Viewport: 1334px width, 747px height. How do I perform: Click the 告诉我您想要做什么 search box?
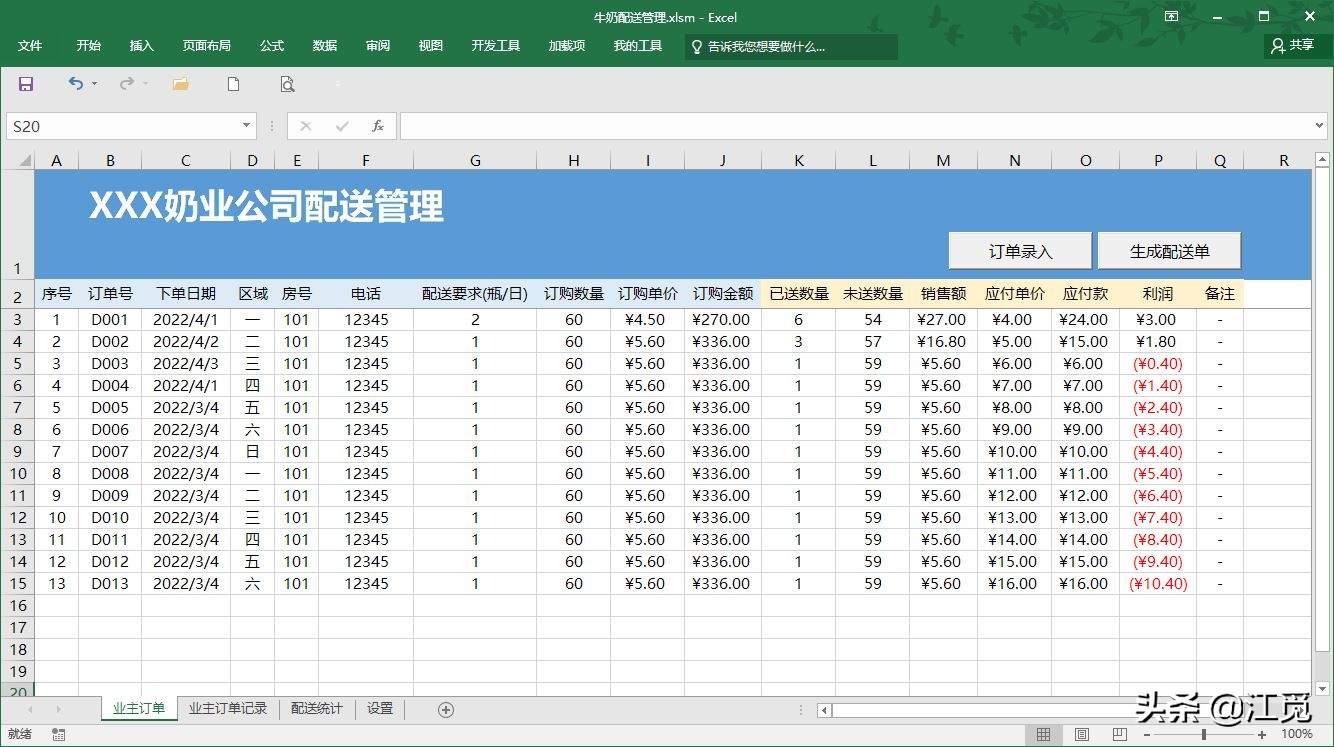(x=791, y=47)
